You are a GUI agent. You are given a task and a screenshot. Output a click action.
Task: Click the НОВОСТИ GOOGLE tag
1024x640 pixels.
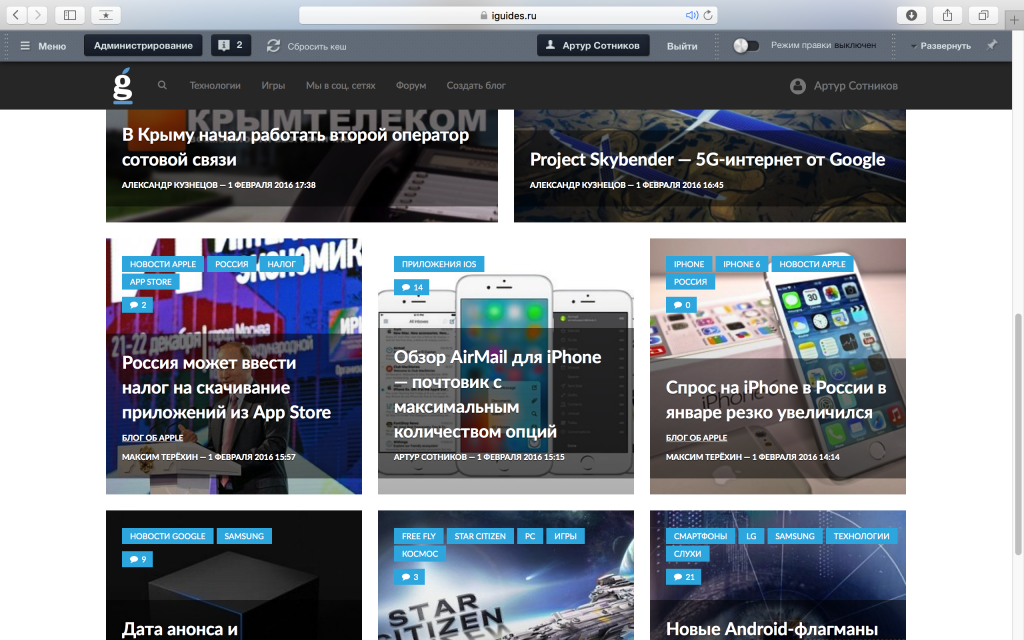coord(167,536)
